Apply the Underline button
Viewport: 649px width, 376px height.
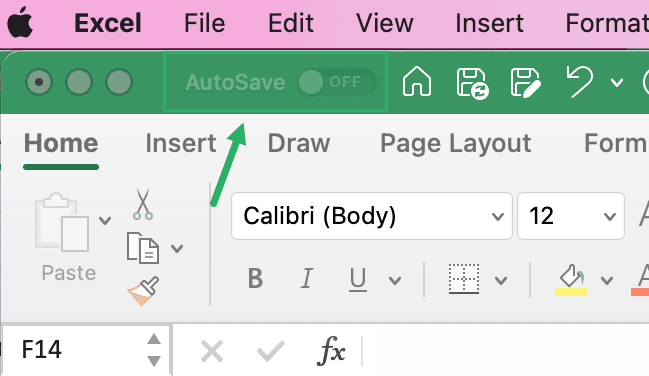tap(358, 279)
